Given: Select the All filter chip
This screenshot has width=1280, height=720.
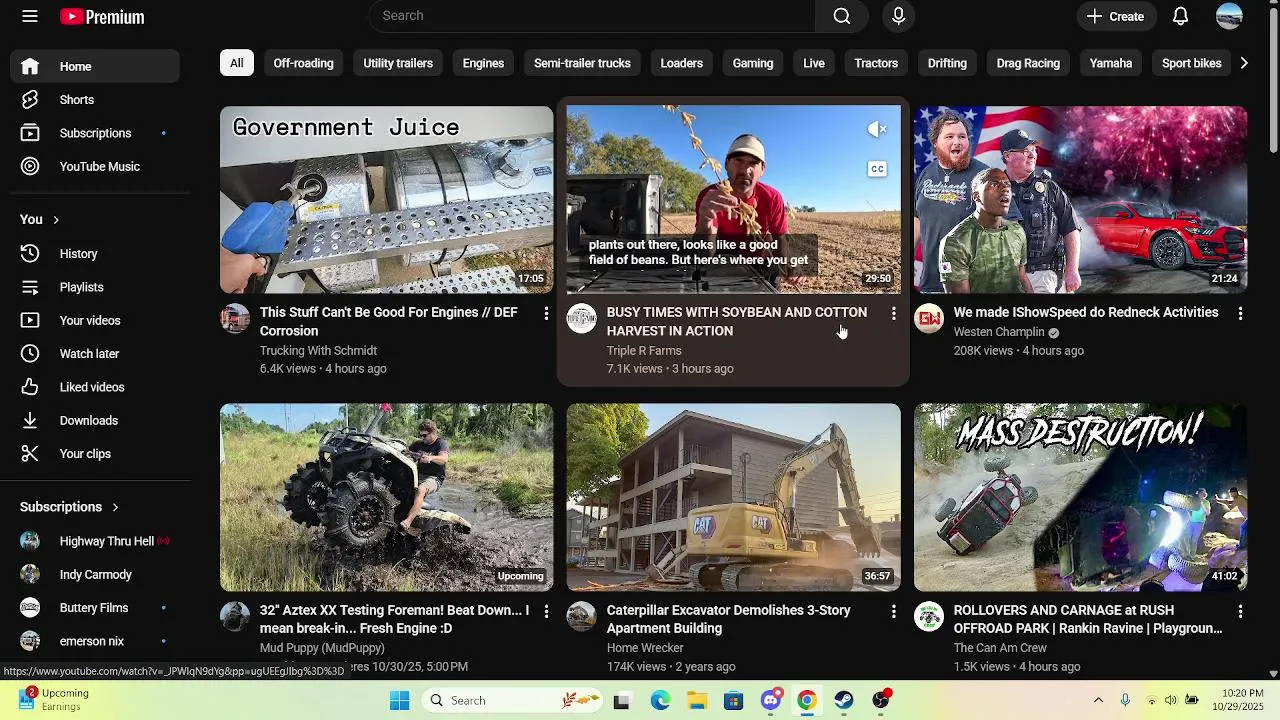Looking at the screenshot, I should point(237,63).
